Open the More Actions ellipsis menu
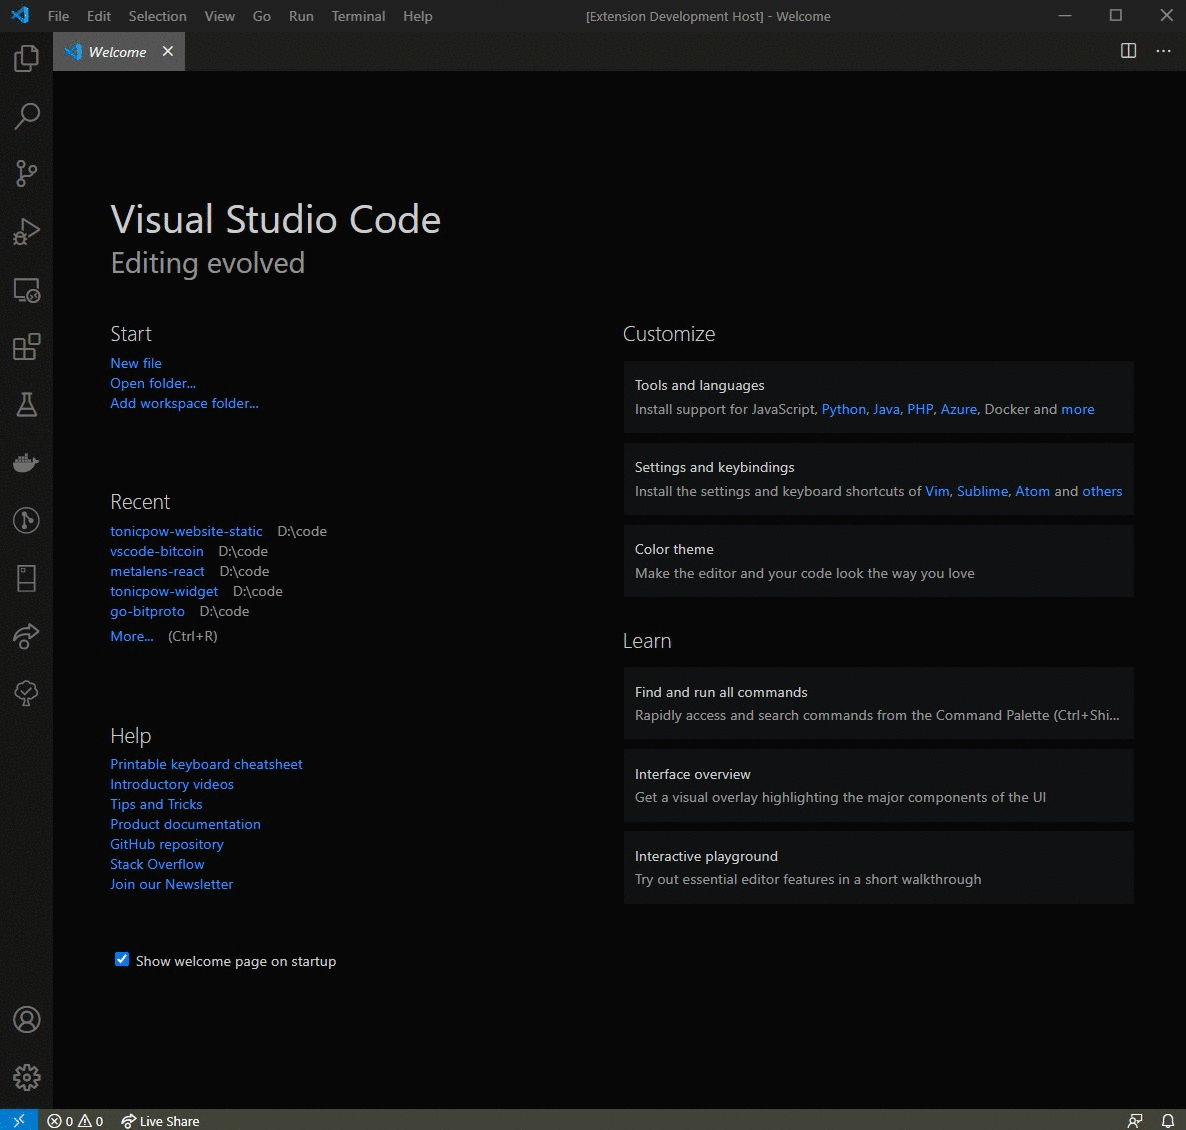1186x1130 pixels. tap(1163, 51)
